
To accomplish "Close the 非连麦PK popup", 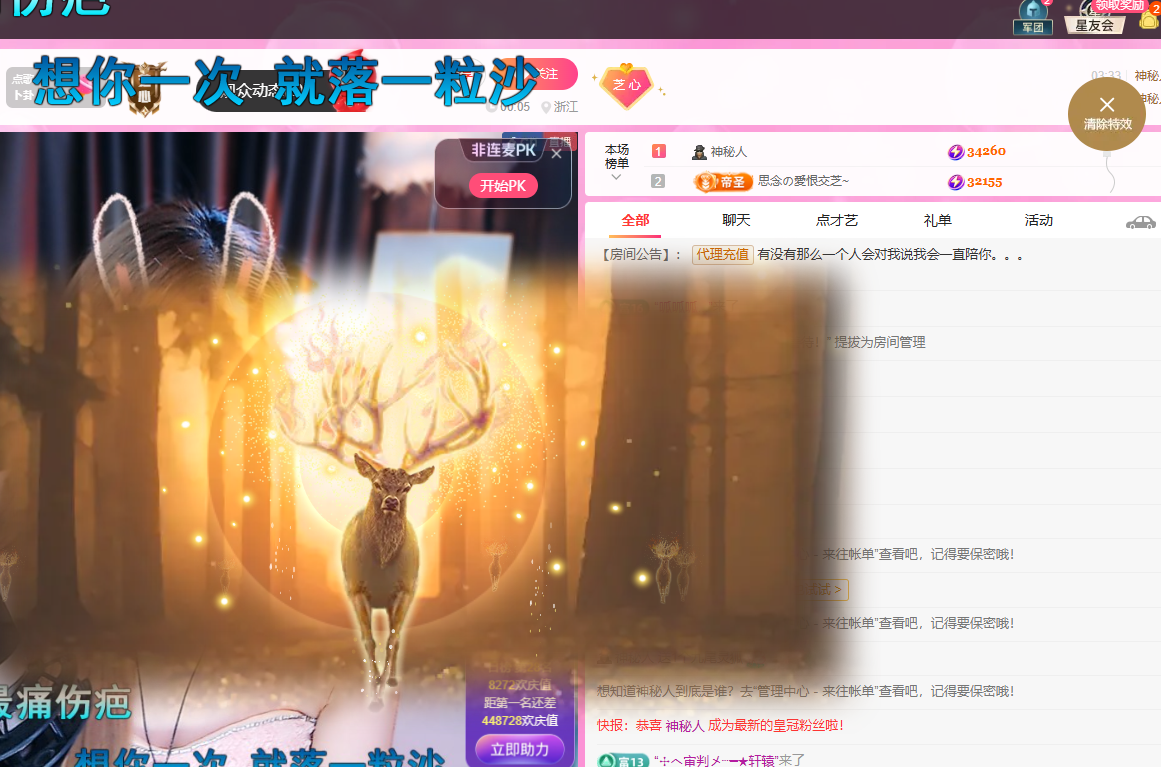I will pos(556,154).
